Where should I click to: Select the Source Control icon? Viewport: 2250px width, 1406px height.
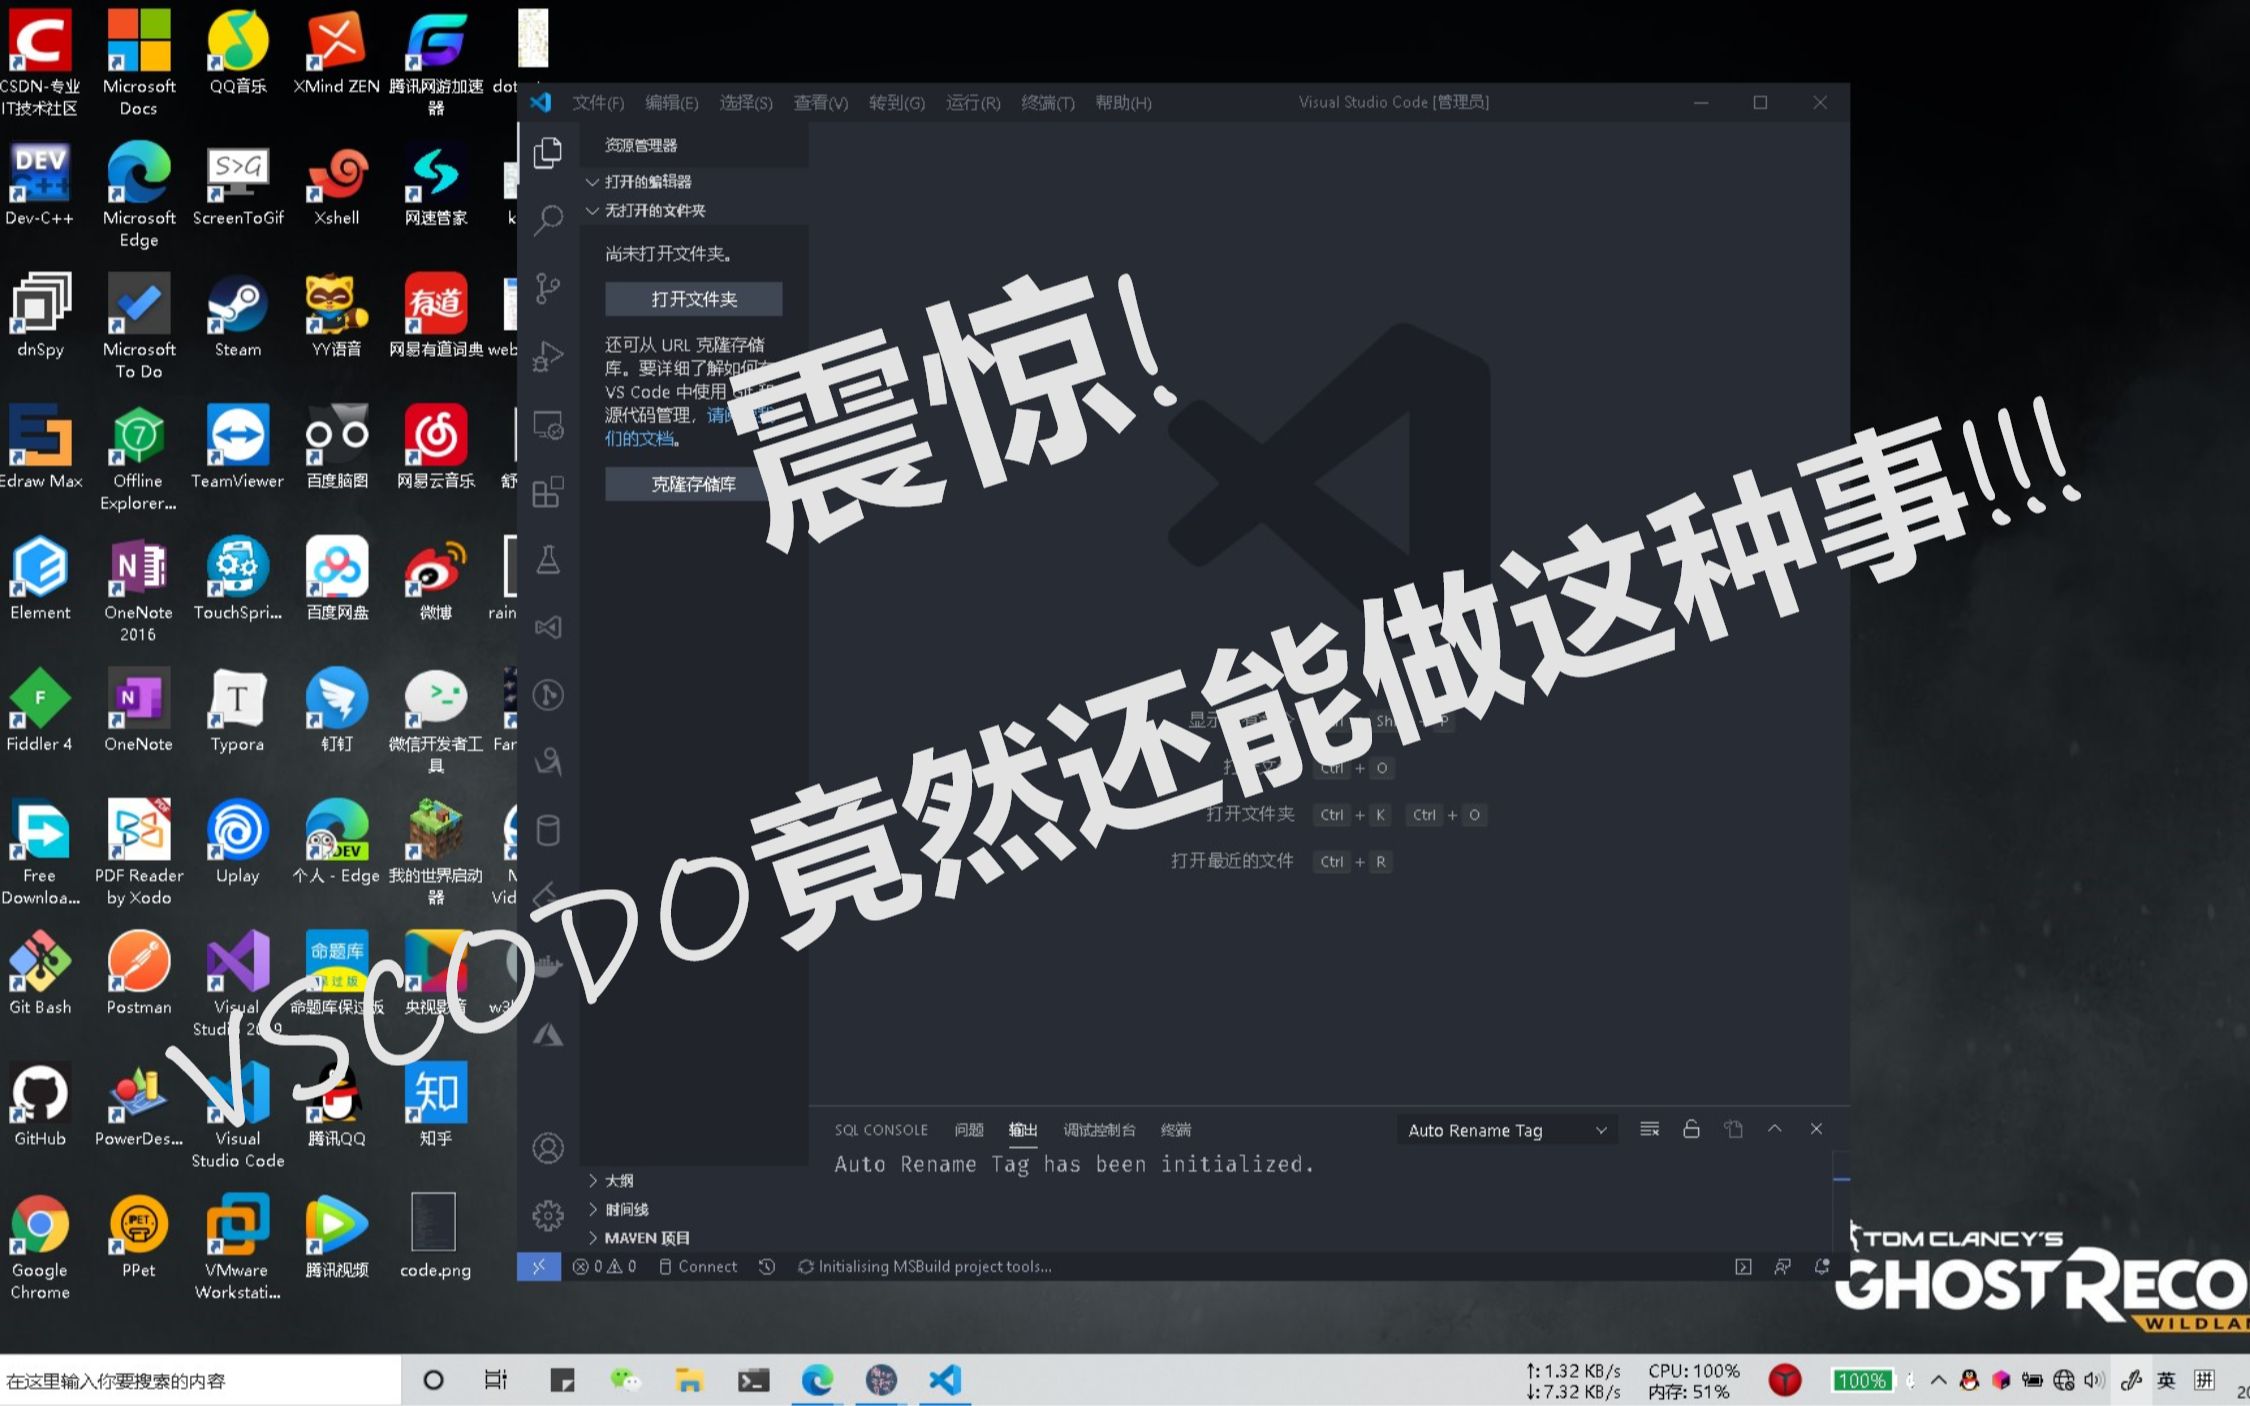pos(548,287)
